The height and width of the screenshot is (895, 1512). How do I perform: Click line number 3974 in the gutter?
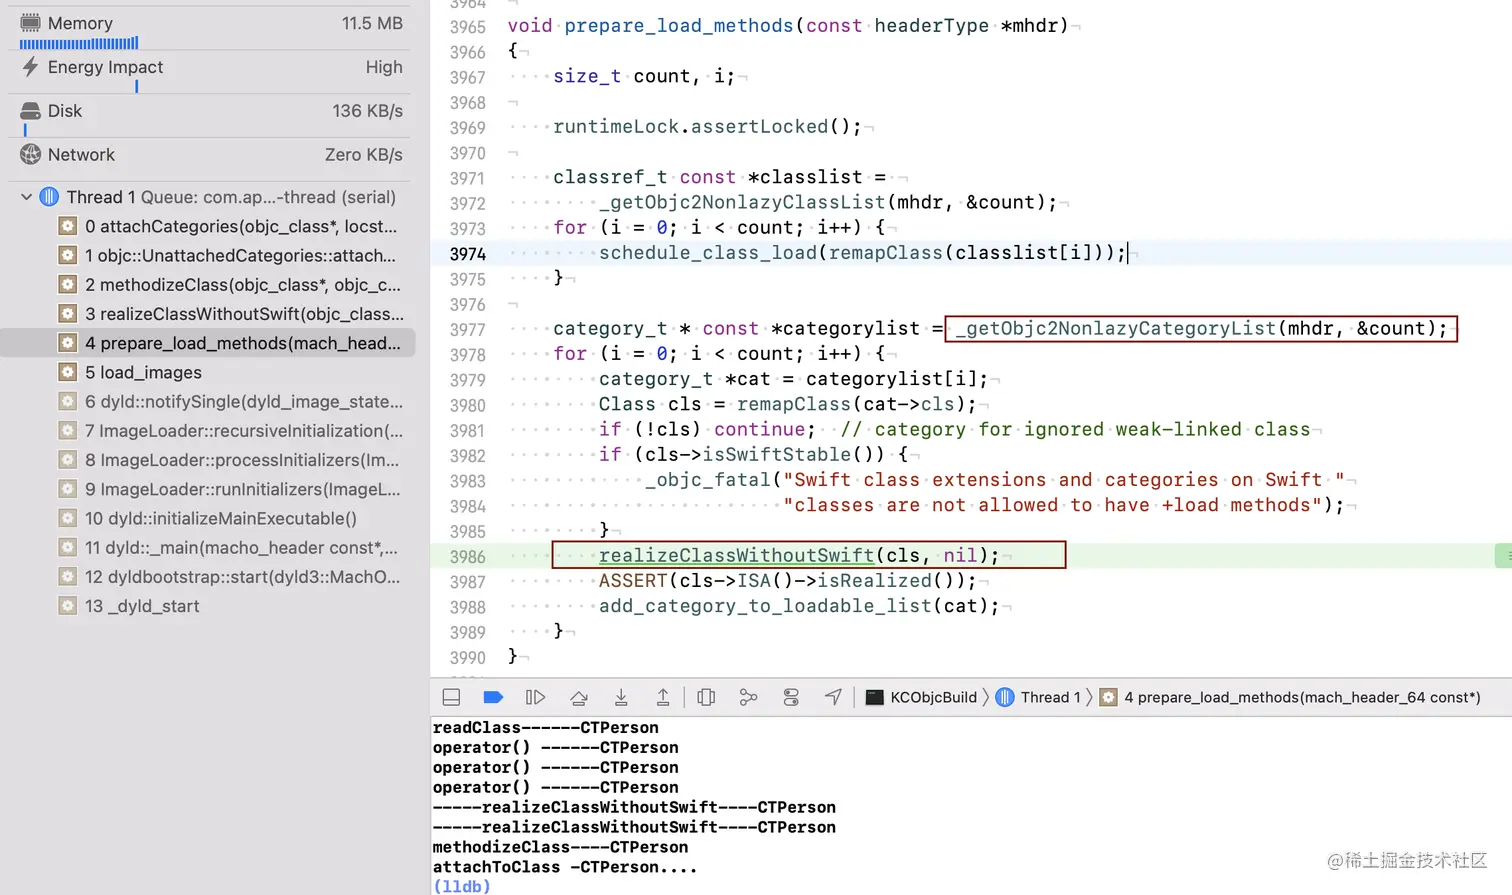point(467,254)
